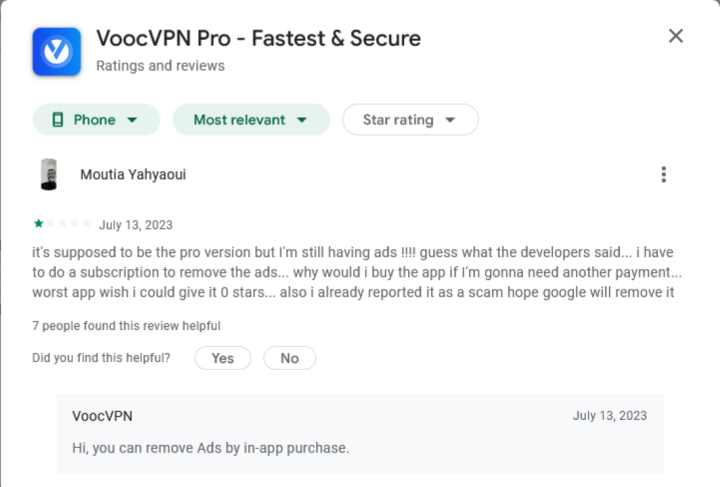This screenshot has width=720, height=487.
Task: Open the Most relevant sort dropdown
Action: point(251,120)
